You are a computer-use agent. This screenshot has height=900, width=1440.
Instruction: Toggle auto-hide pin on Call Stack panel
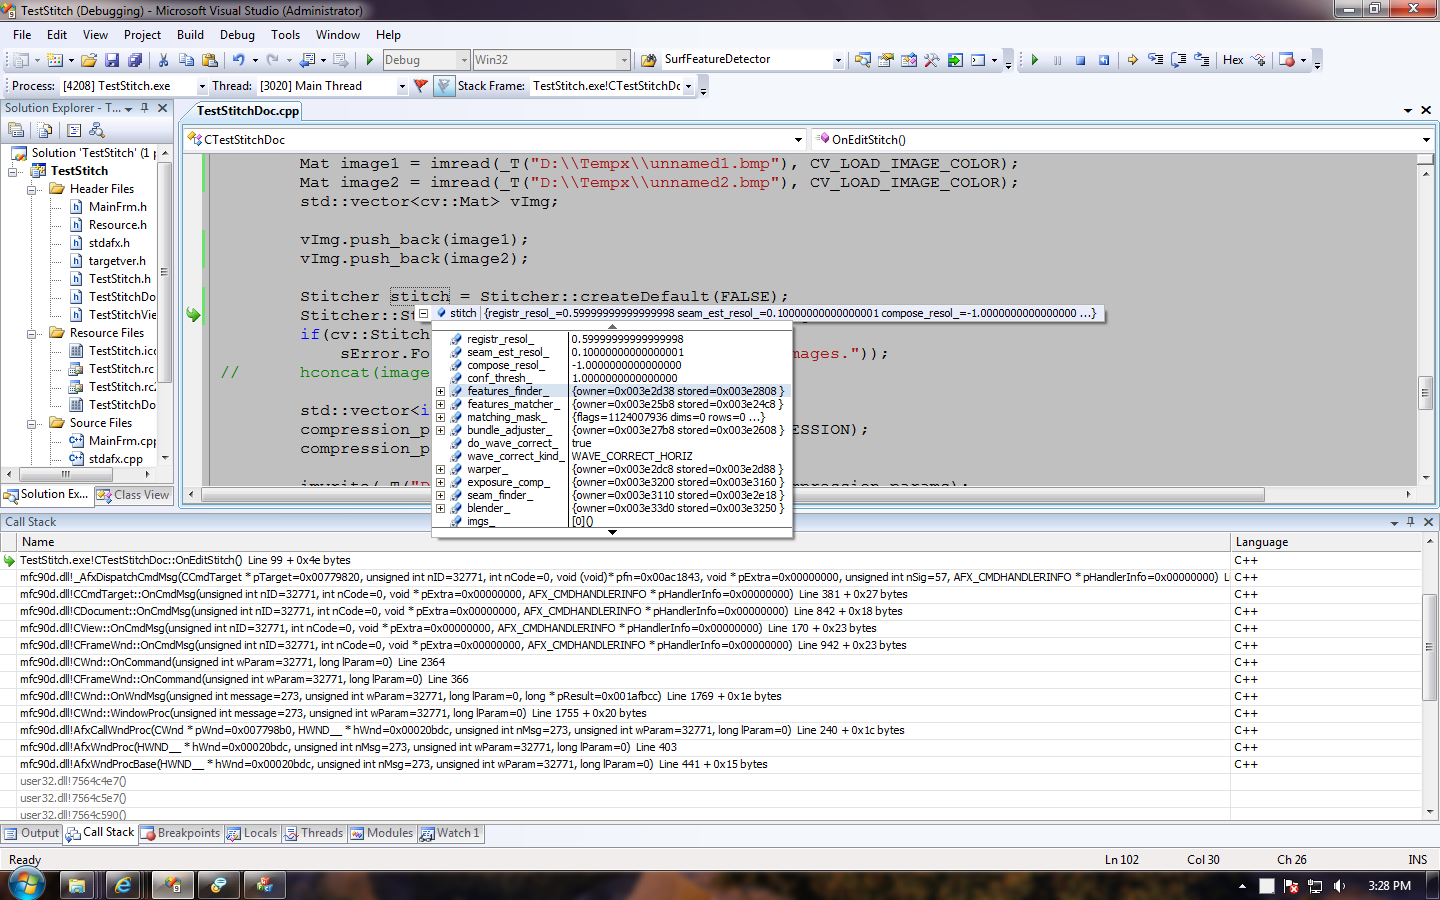(x=1411, y=522)
